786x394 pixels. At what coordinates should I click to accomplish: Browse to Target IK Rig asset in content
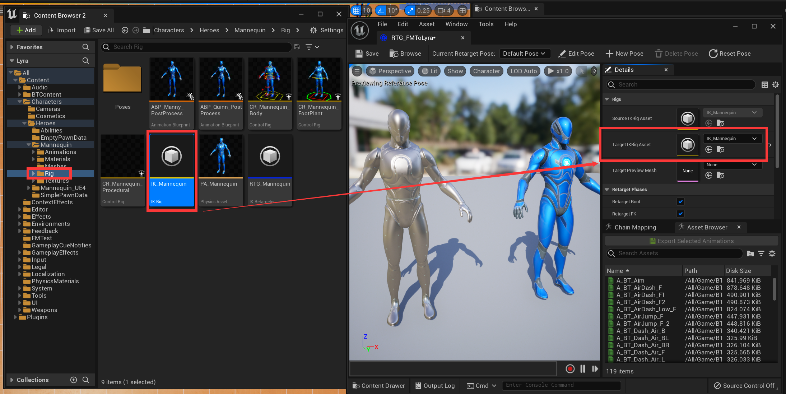pos(720,149)
